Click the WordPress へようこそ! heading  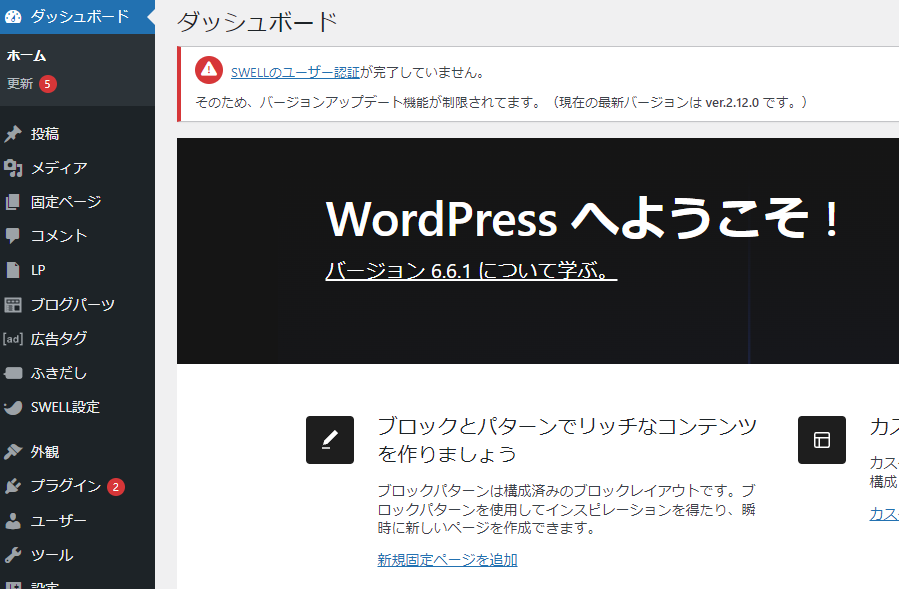(x=584, y=219)
